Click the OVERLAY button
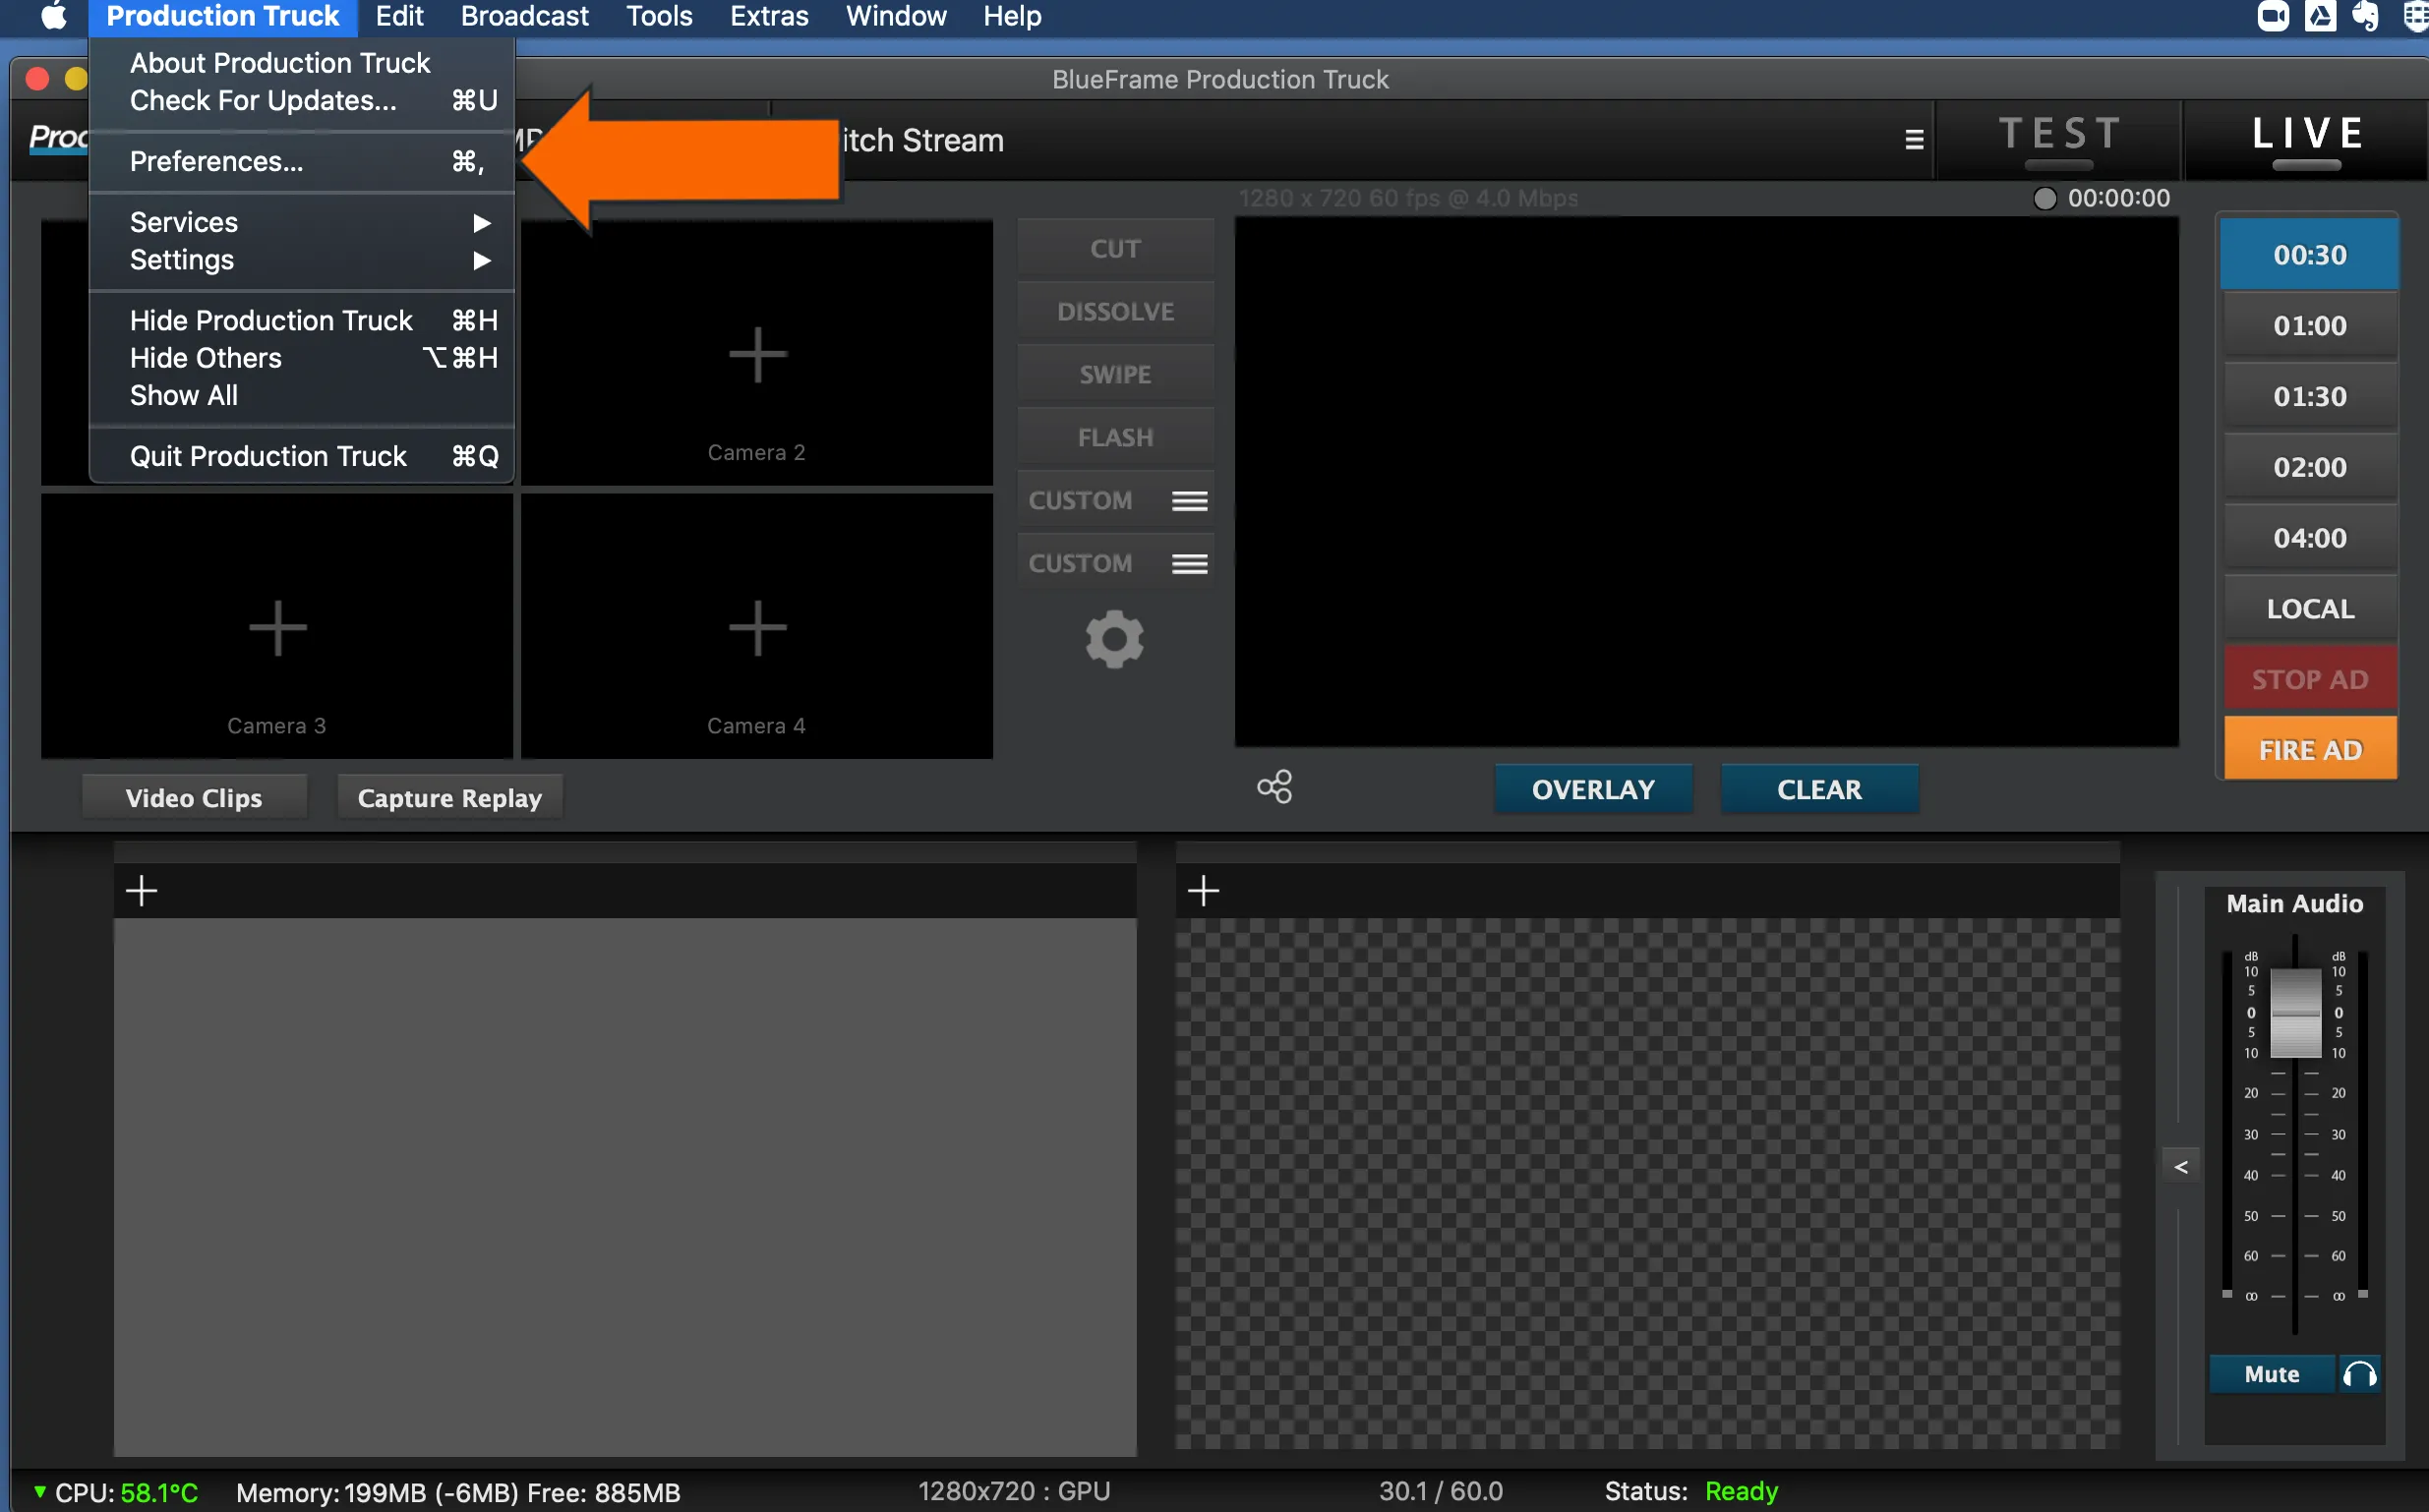Viewport: 2429px width, 1512px height. pos(1593,789)
